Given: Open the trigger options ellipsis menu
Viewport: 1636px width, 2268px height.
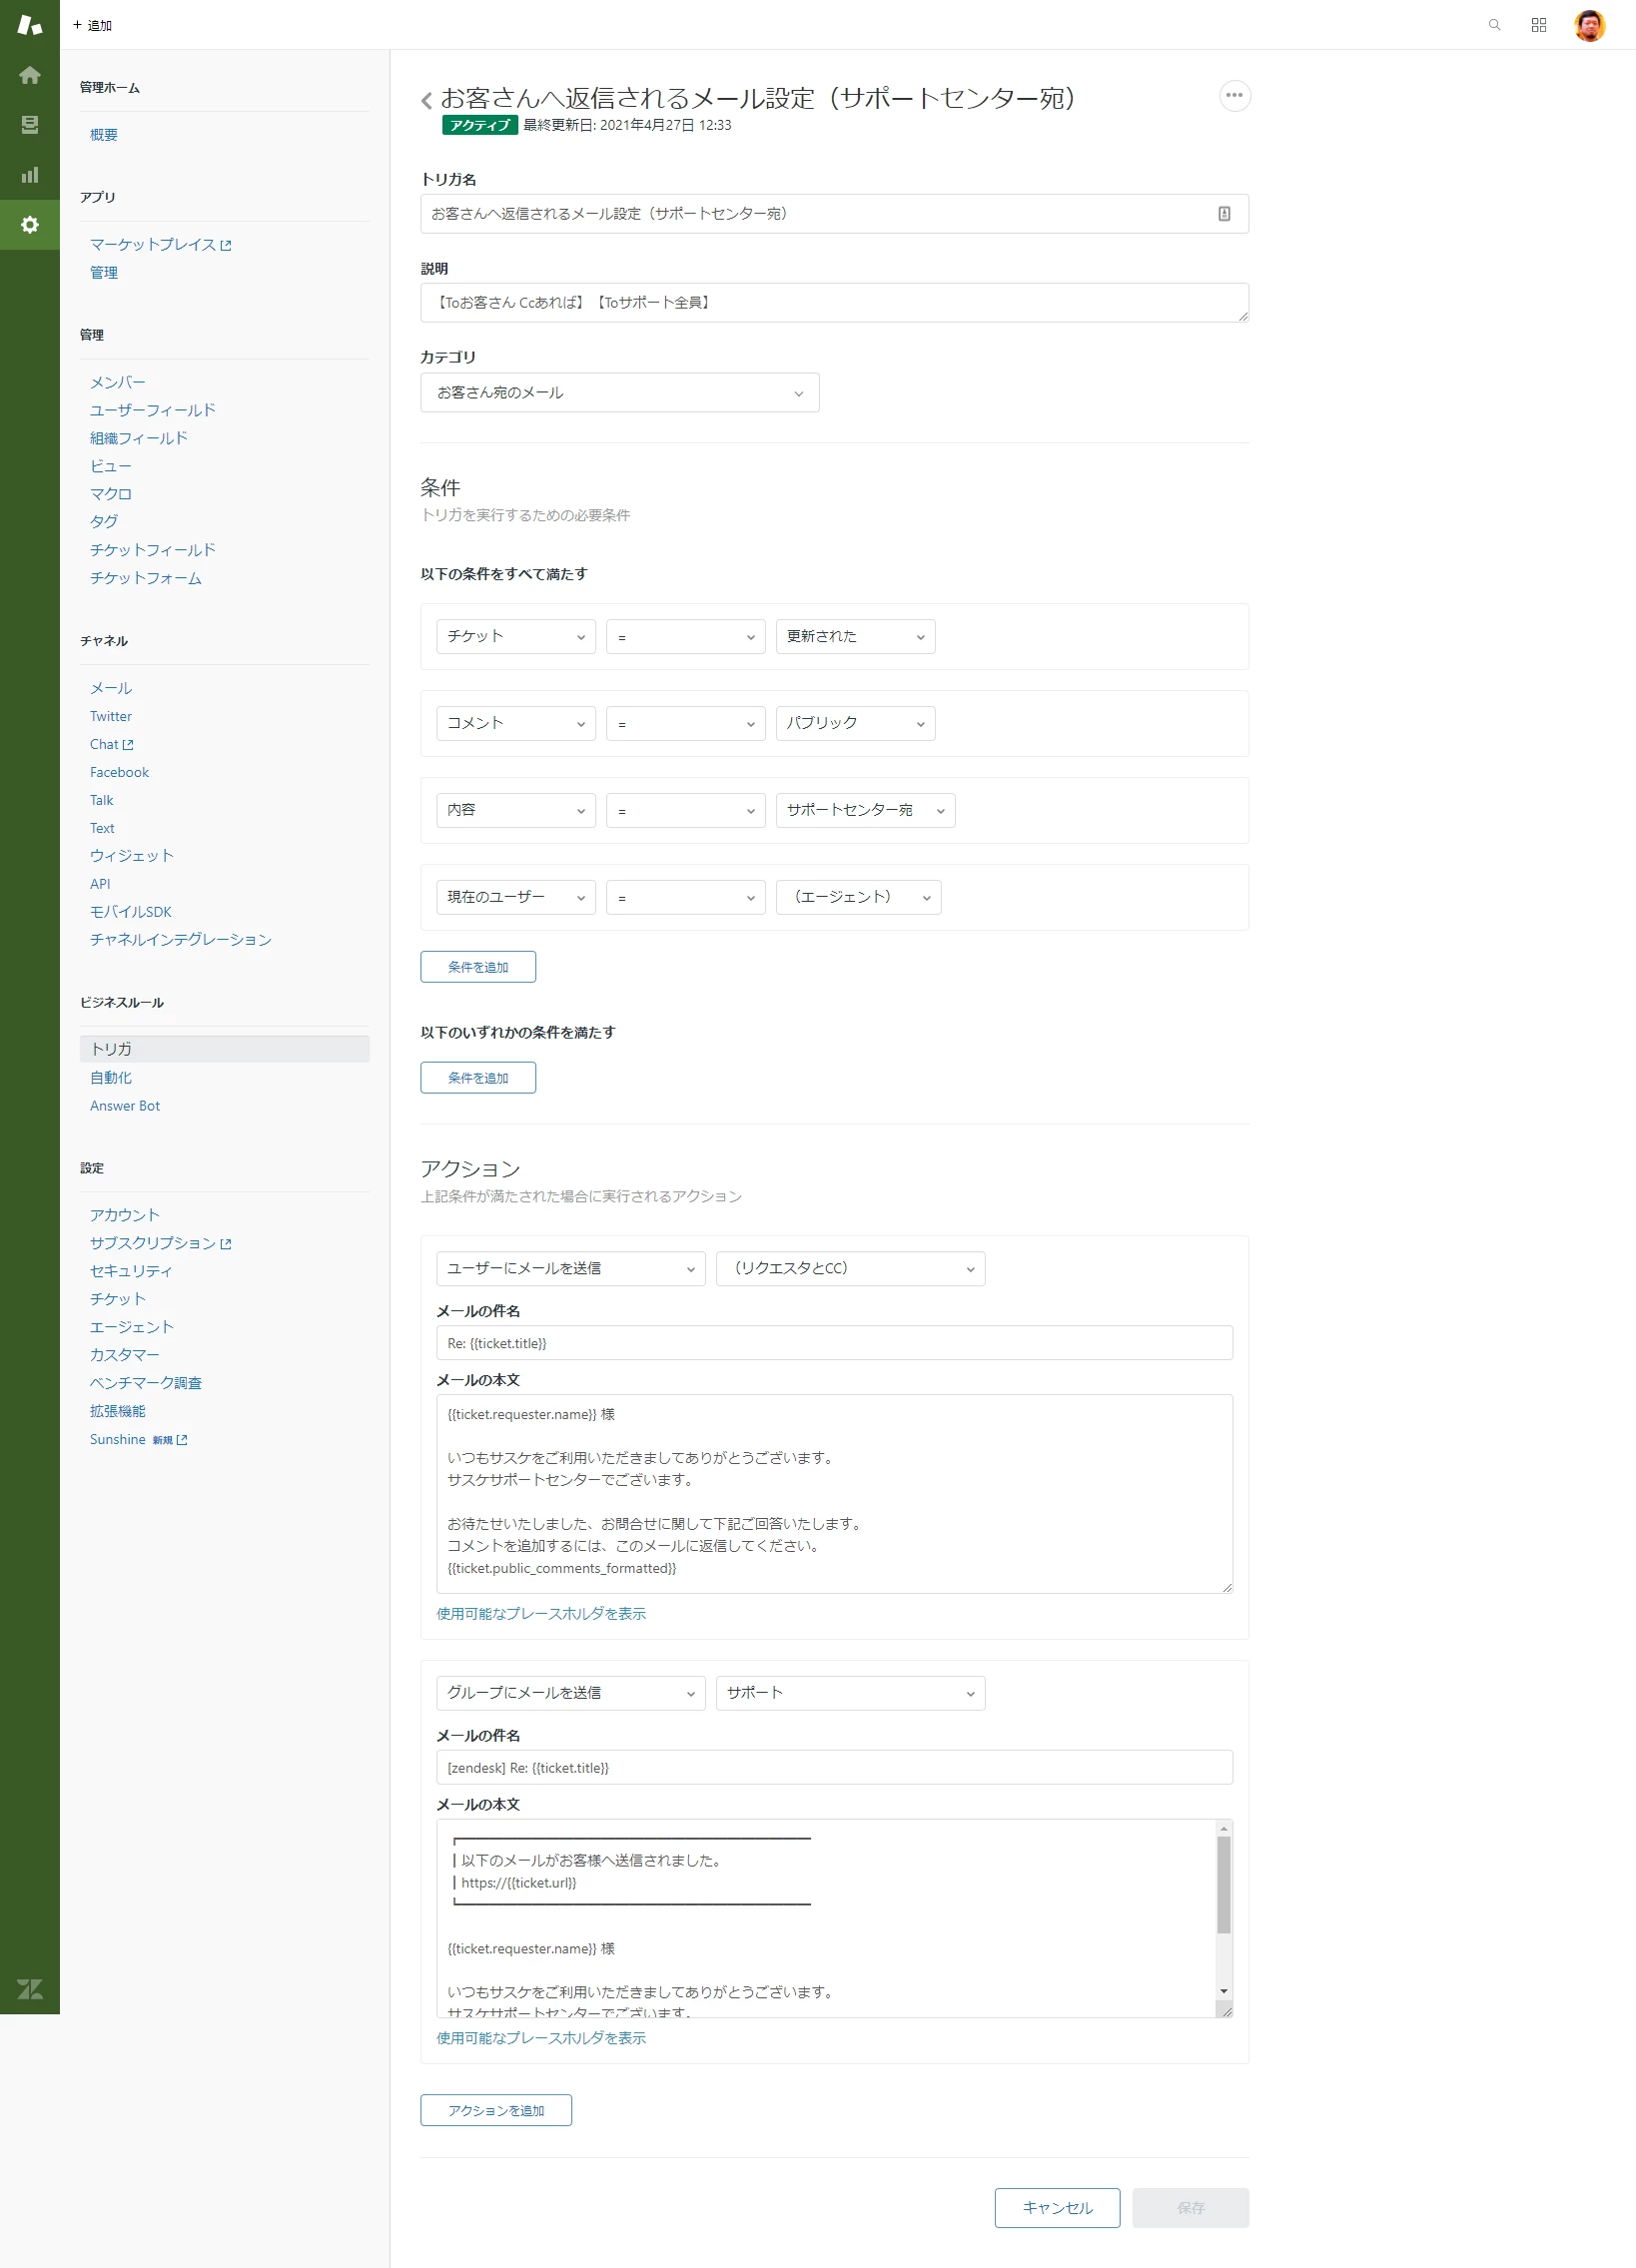Looking at the screenshot, I should (1234, 96).
